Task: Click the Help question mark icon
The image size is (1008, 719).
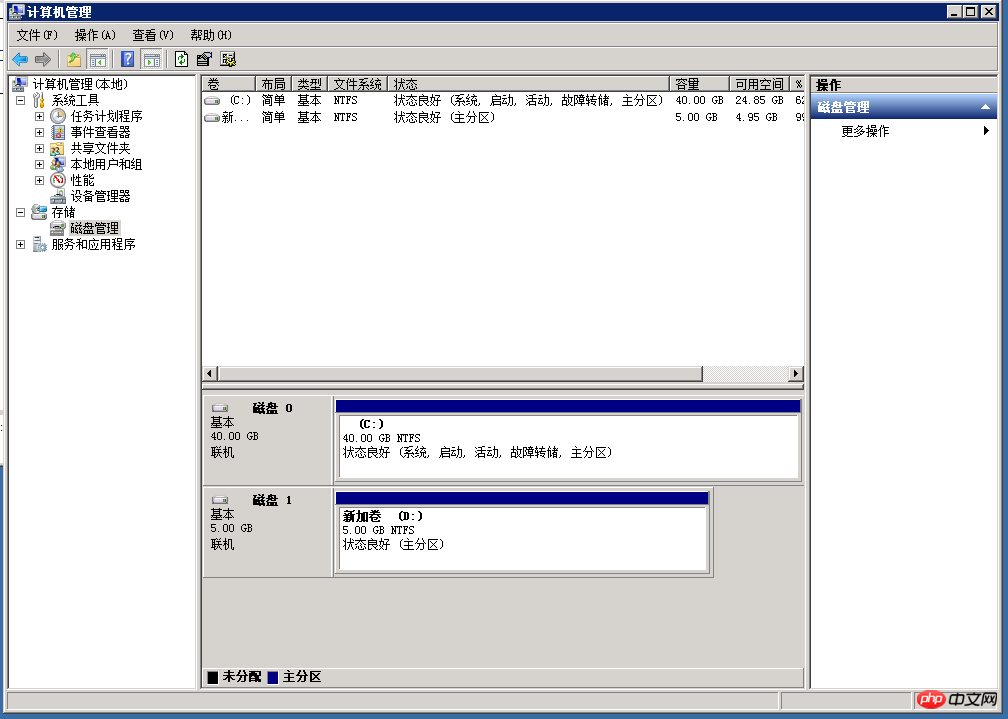Action: (x=128, y=59)
